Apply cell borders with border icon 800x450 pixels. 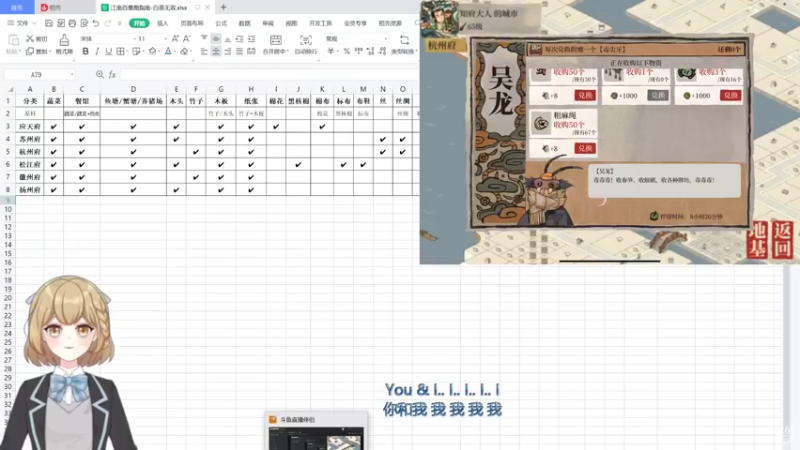pyautogui.click(x=120, y=52)
